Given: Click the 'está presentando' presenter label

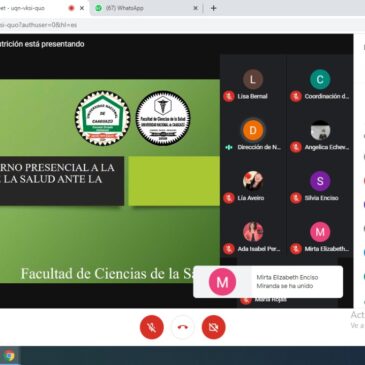Looking at the screenshot, I should [x=54, y=44].
